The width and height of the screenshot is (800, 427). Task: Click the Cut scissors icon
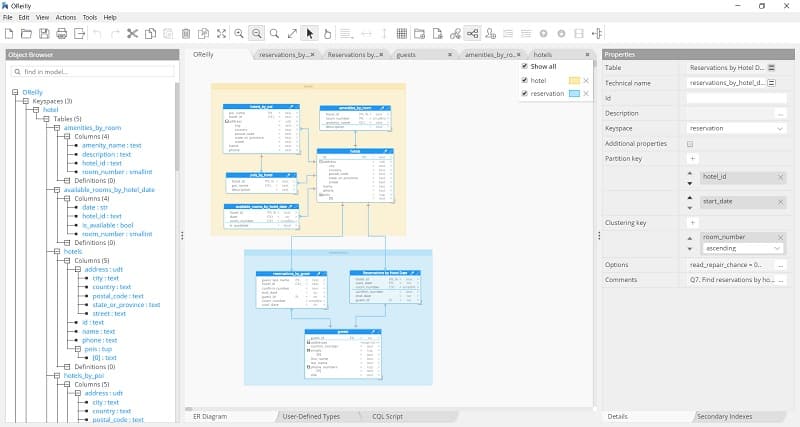[x=133, y=34]
